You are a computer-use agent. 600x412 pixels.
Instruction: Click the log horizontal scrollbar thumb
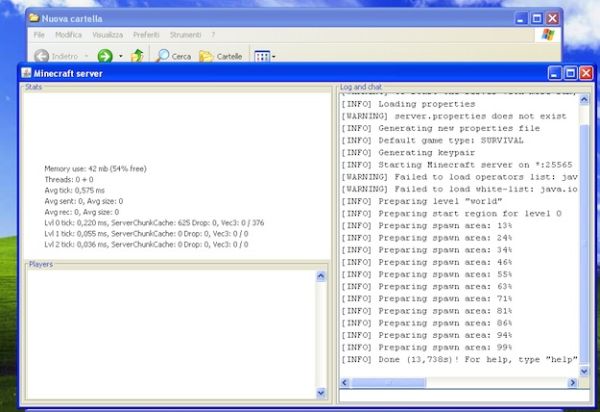click(x=389, y=383)
